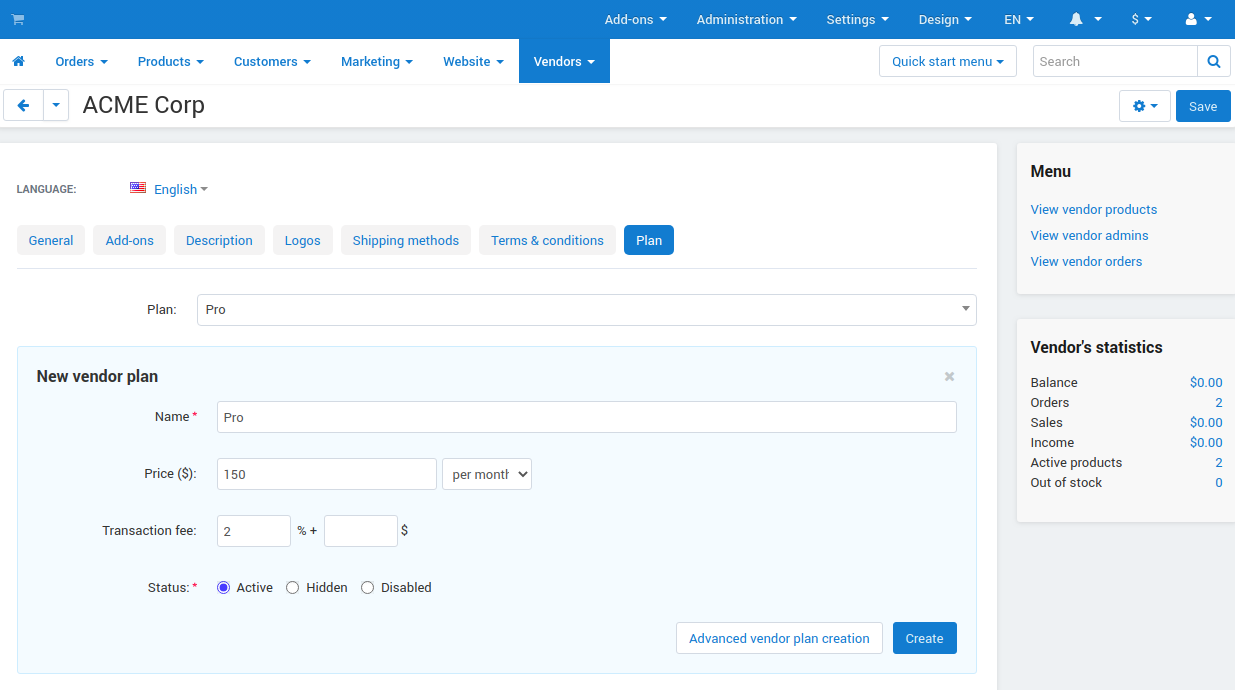This screenshot has height=690, width=1235.
Task: Click the Save button
Action: point(1203,106)
